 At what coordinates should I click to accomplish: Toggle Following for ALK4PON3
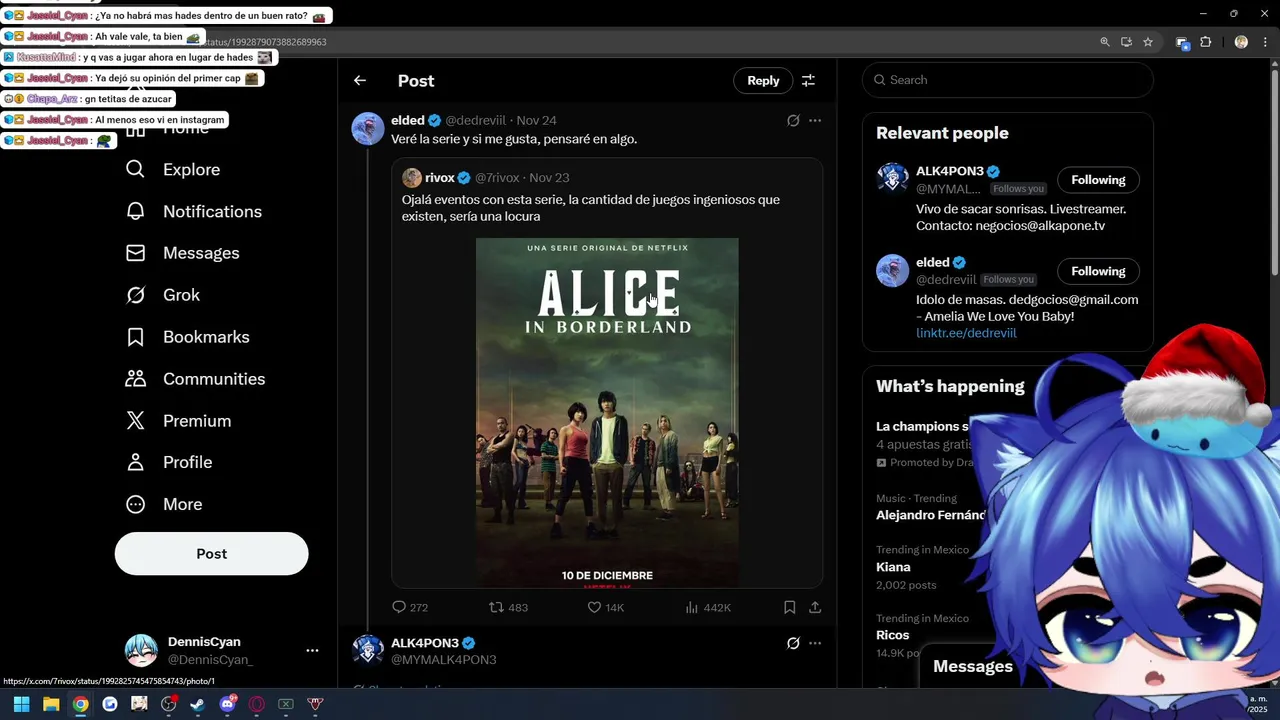click(1098, 180)
